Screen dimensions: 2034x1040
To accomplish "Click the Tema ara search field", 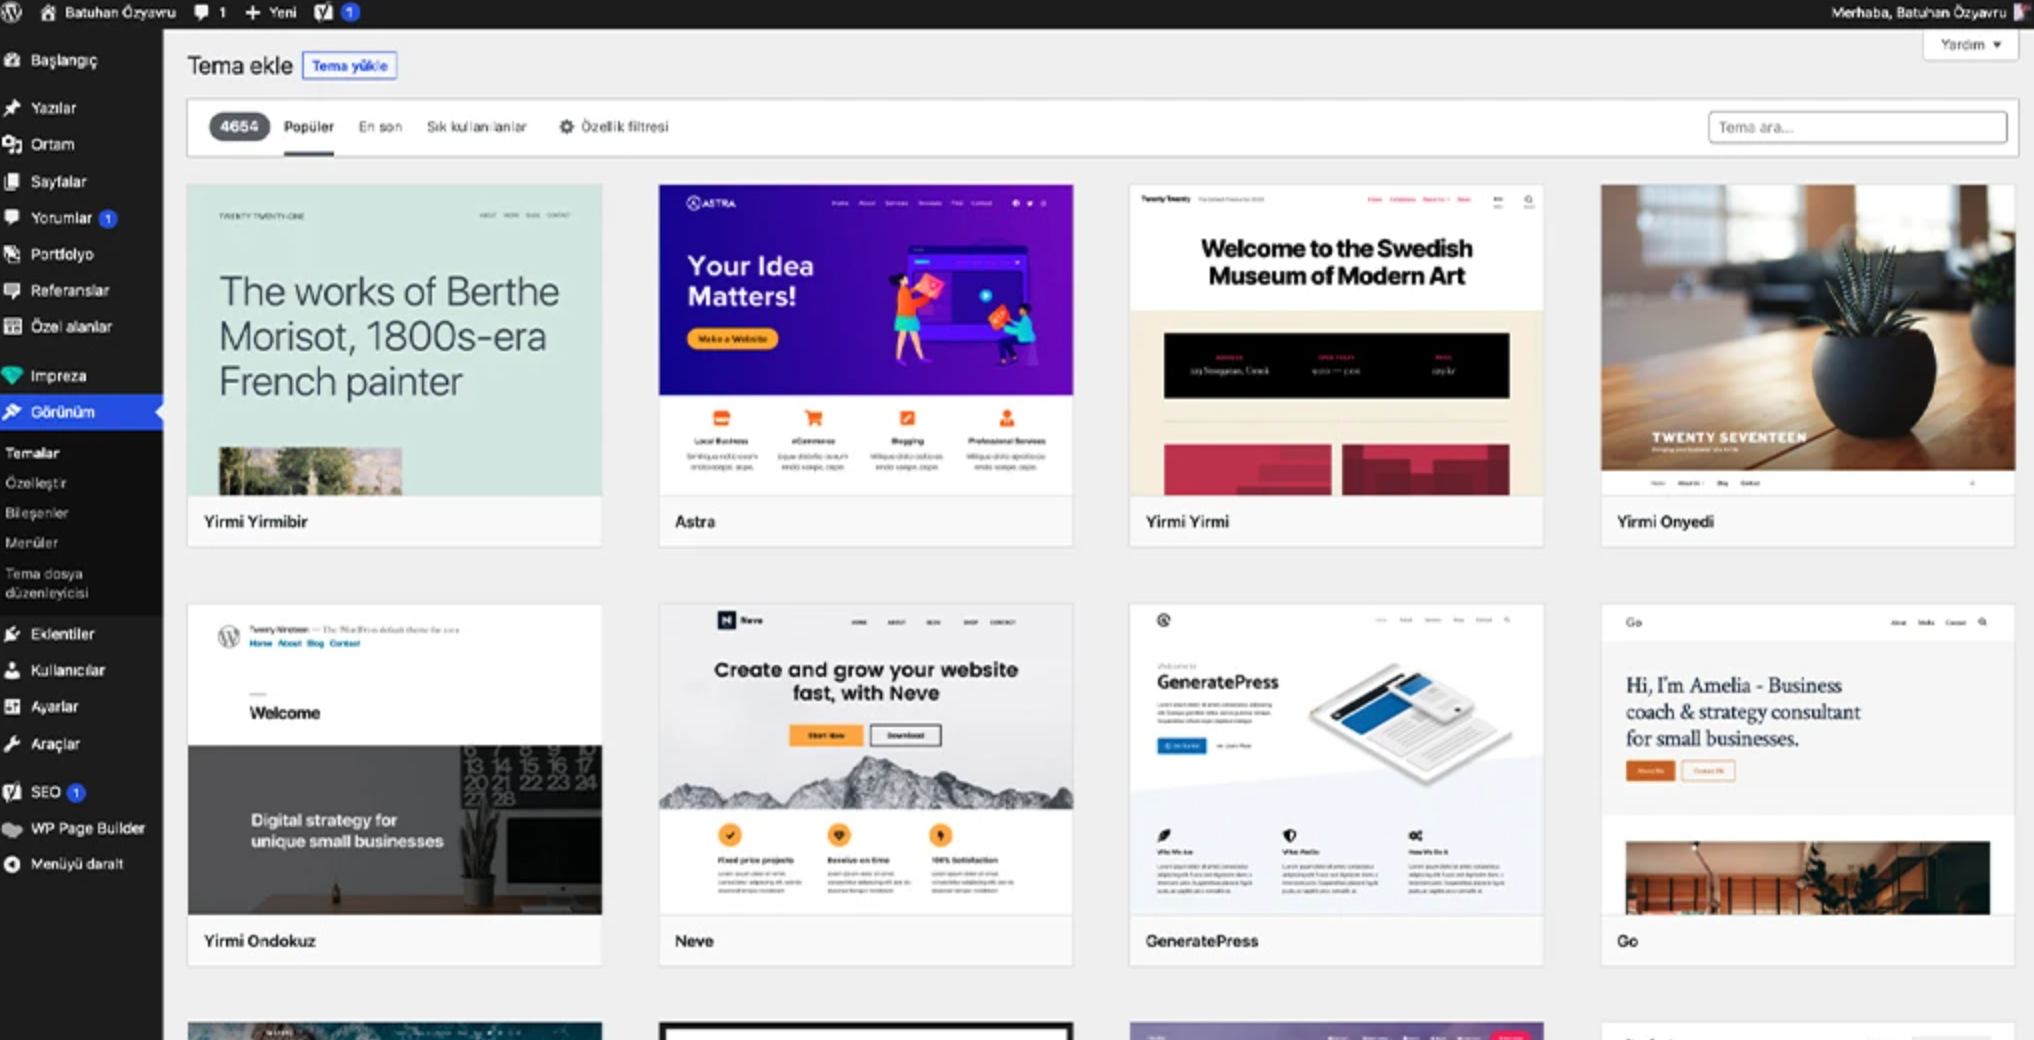I will click(x=1857, y=127).
